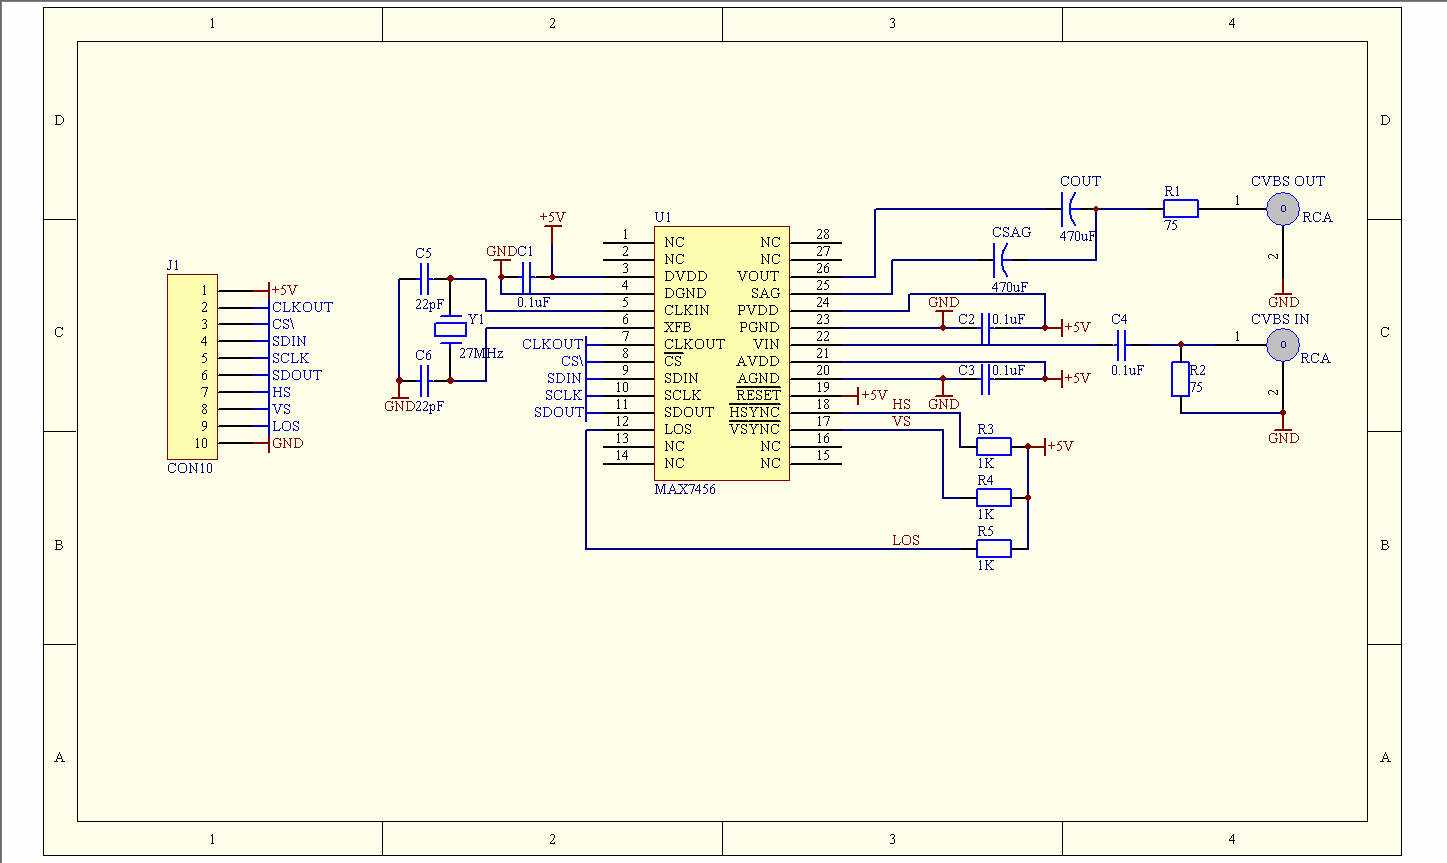The width and height of the screenshot is (1447, 863).
Task: Click the +5V symbol beside RESET pin 19
Action: pyautogui.click(x=872, y=395)
